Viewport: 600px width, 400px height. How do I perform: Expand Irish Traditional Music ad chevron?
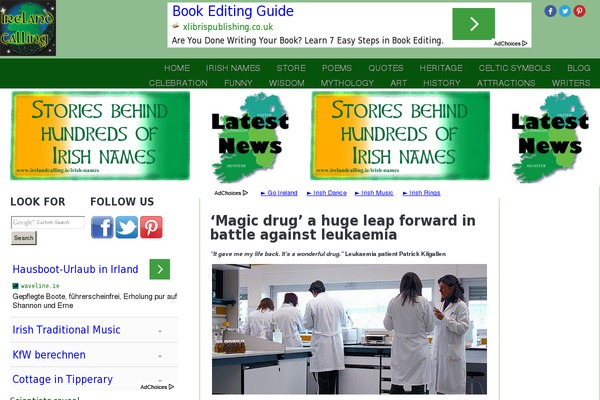click(160, 331)
